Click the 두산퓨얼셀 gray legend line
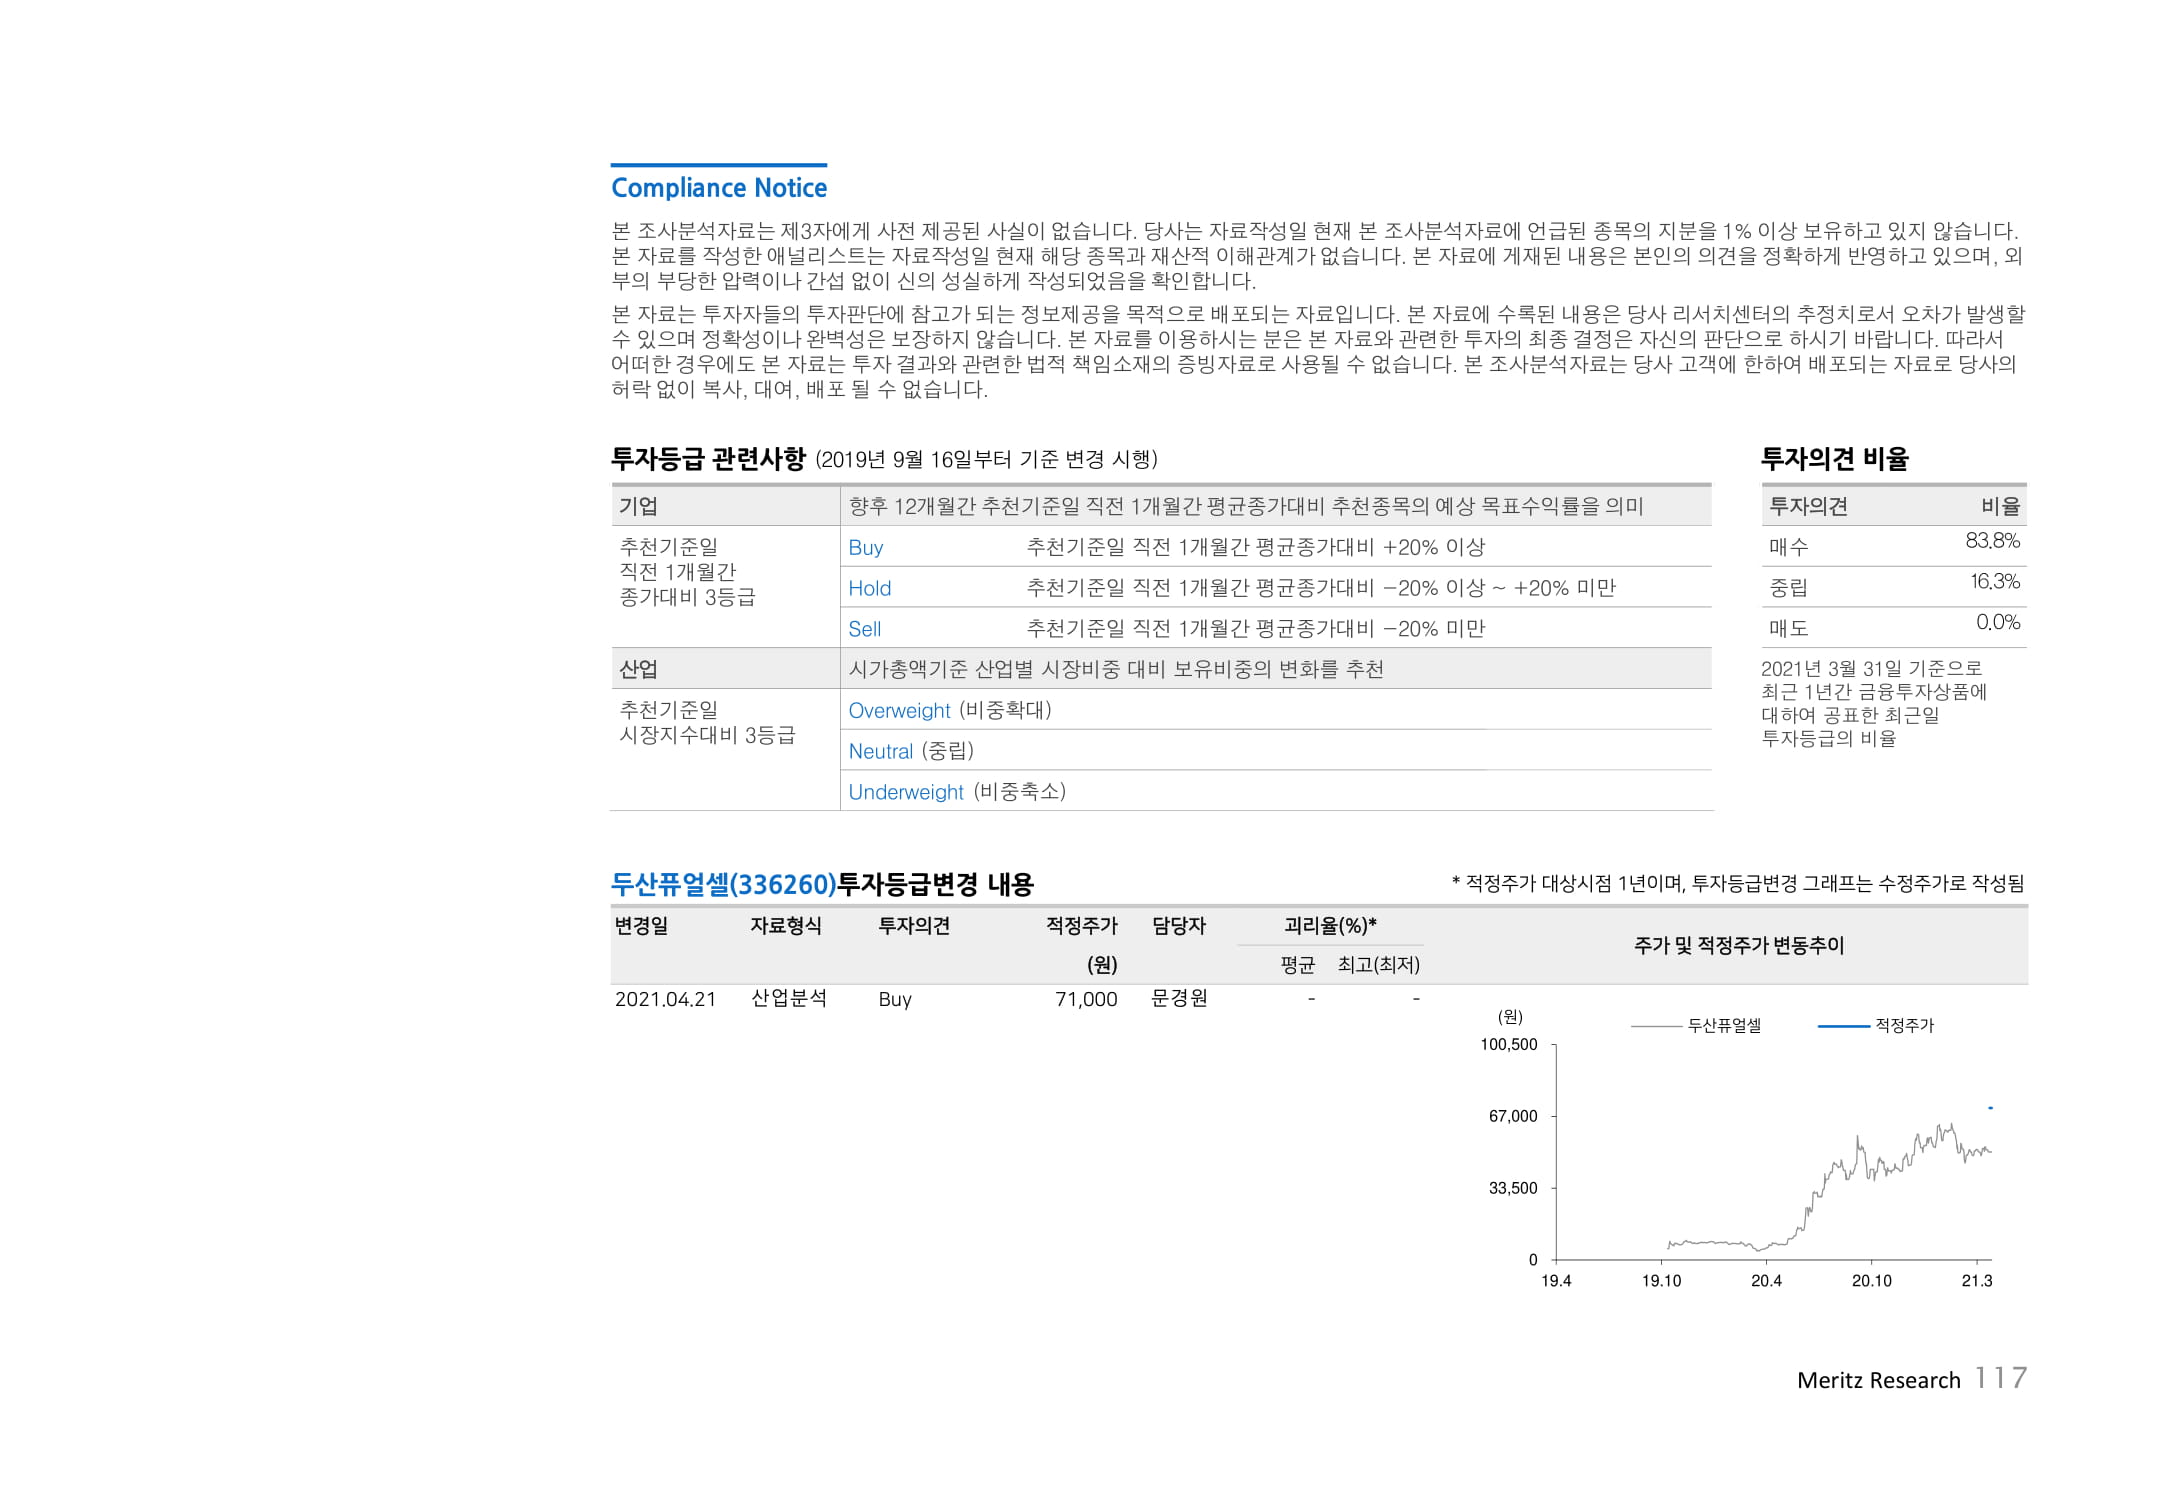The height and width of the screenshot is (1500, 2167). pos(1656,1026)
